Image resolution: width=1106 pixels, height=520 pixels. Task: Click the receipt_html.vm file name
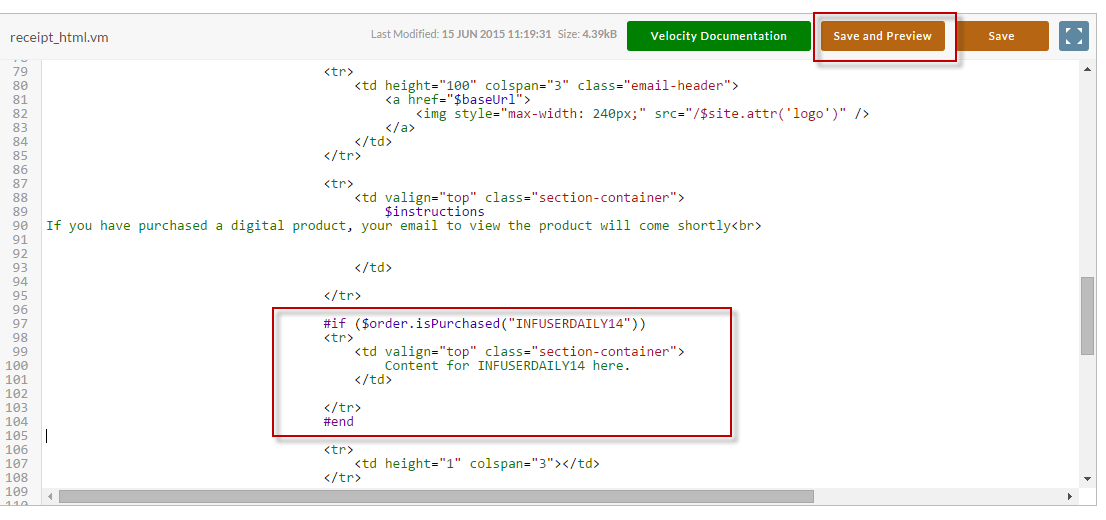(x=59, y=37)
